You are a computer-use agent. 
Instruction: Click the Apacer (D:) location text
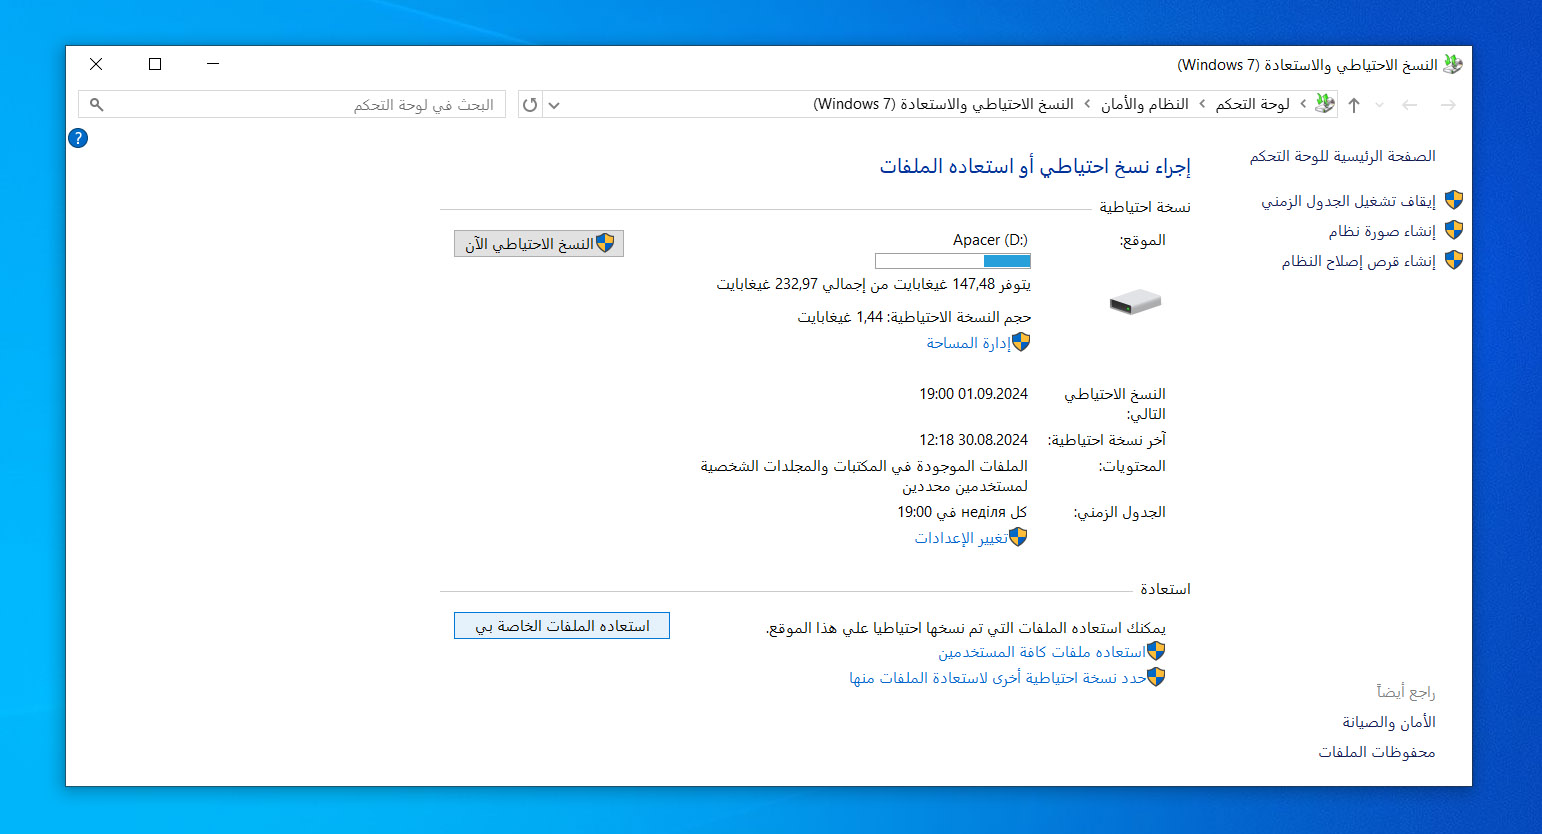point(990,240)
